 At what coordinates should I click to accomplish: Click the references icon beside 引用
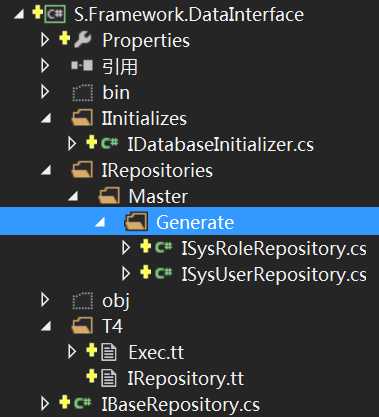(82, 66)
